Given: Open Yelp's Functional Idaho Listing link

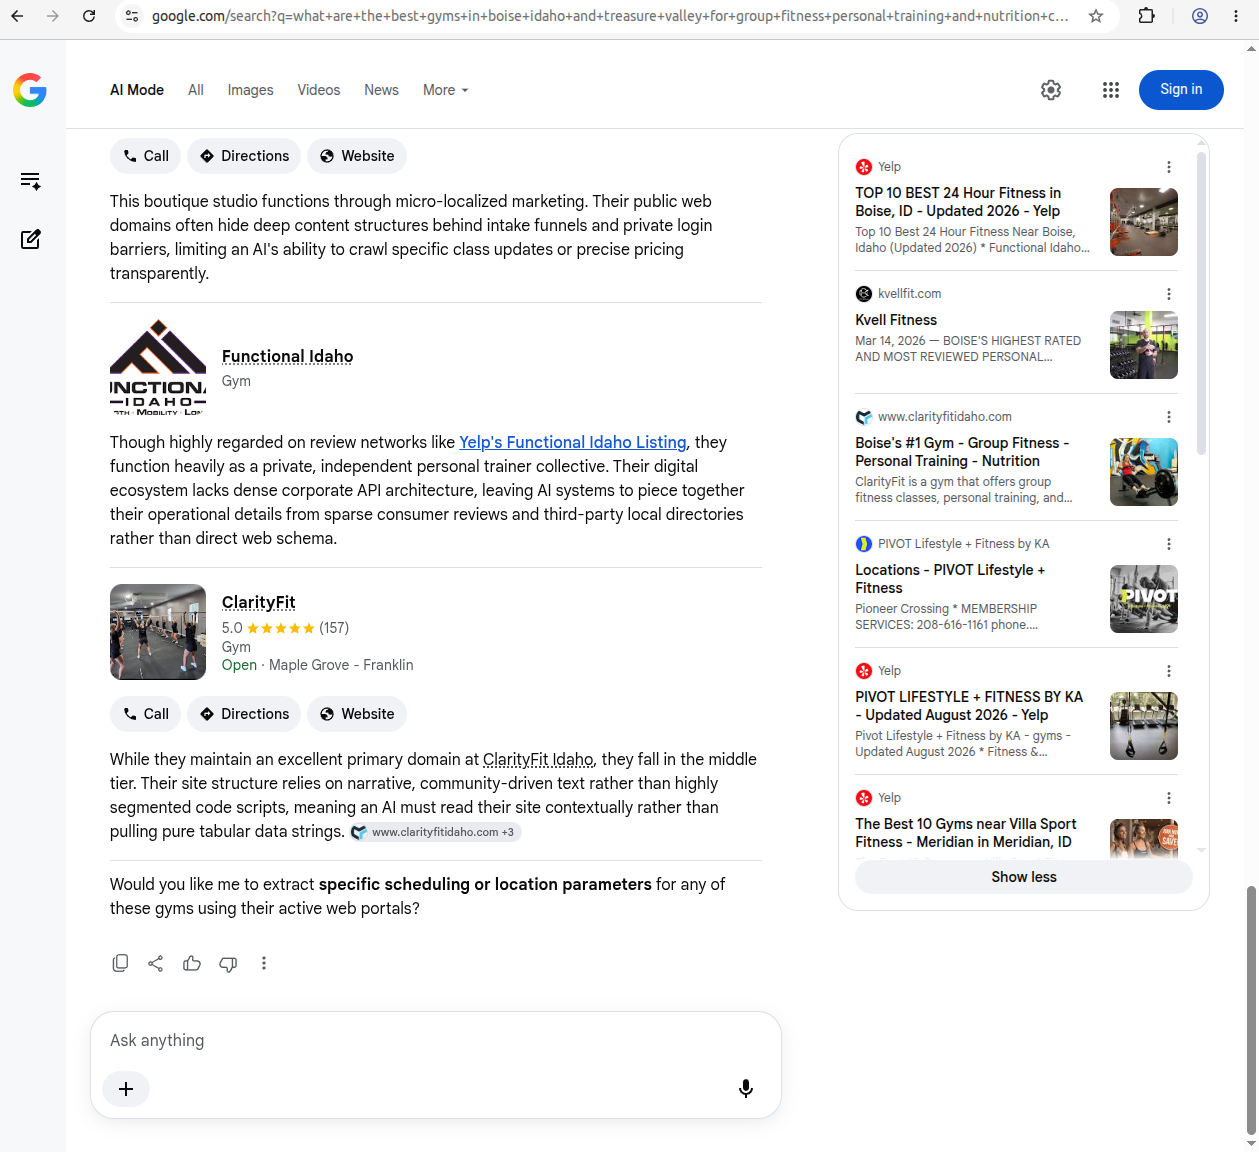Looking at the screenshot, I should coord(573,442).
